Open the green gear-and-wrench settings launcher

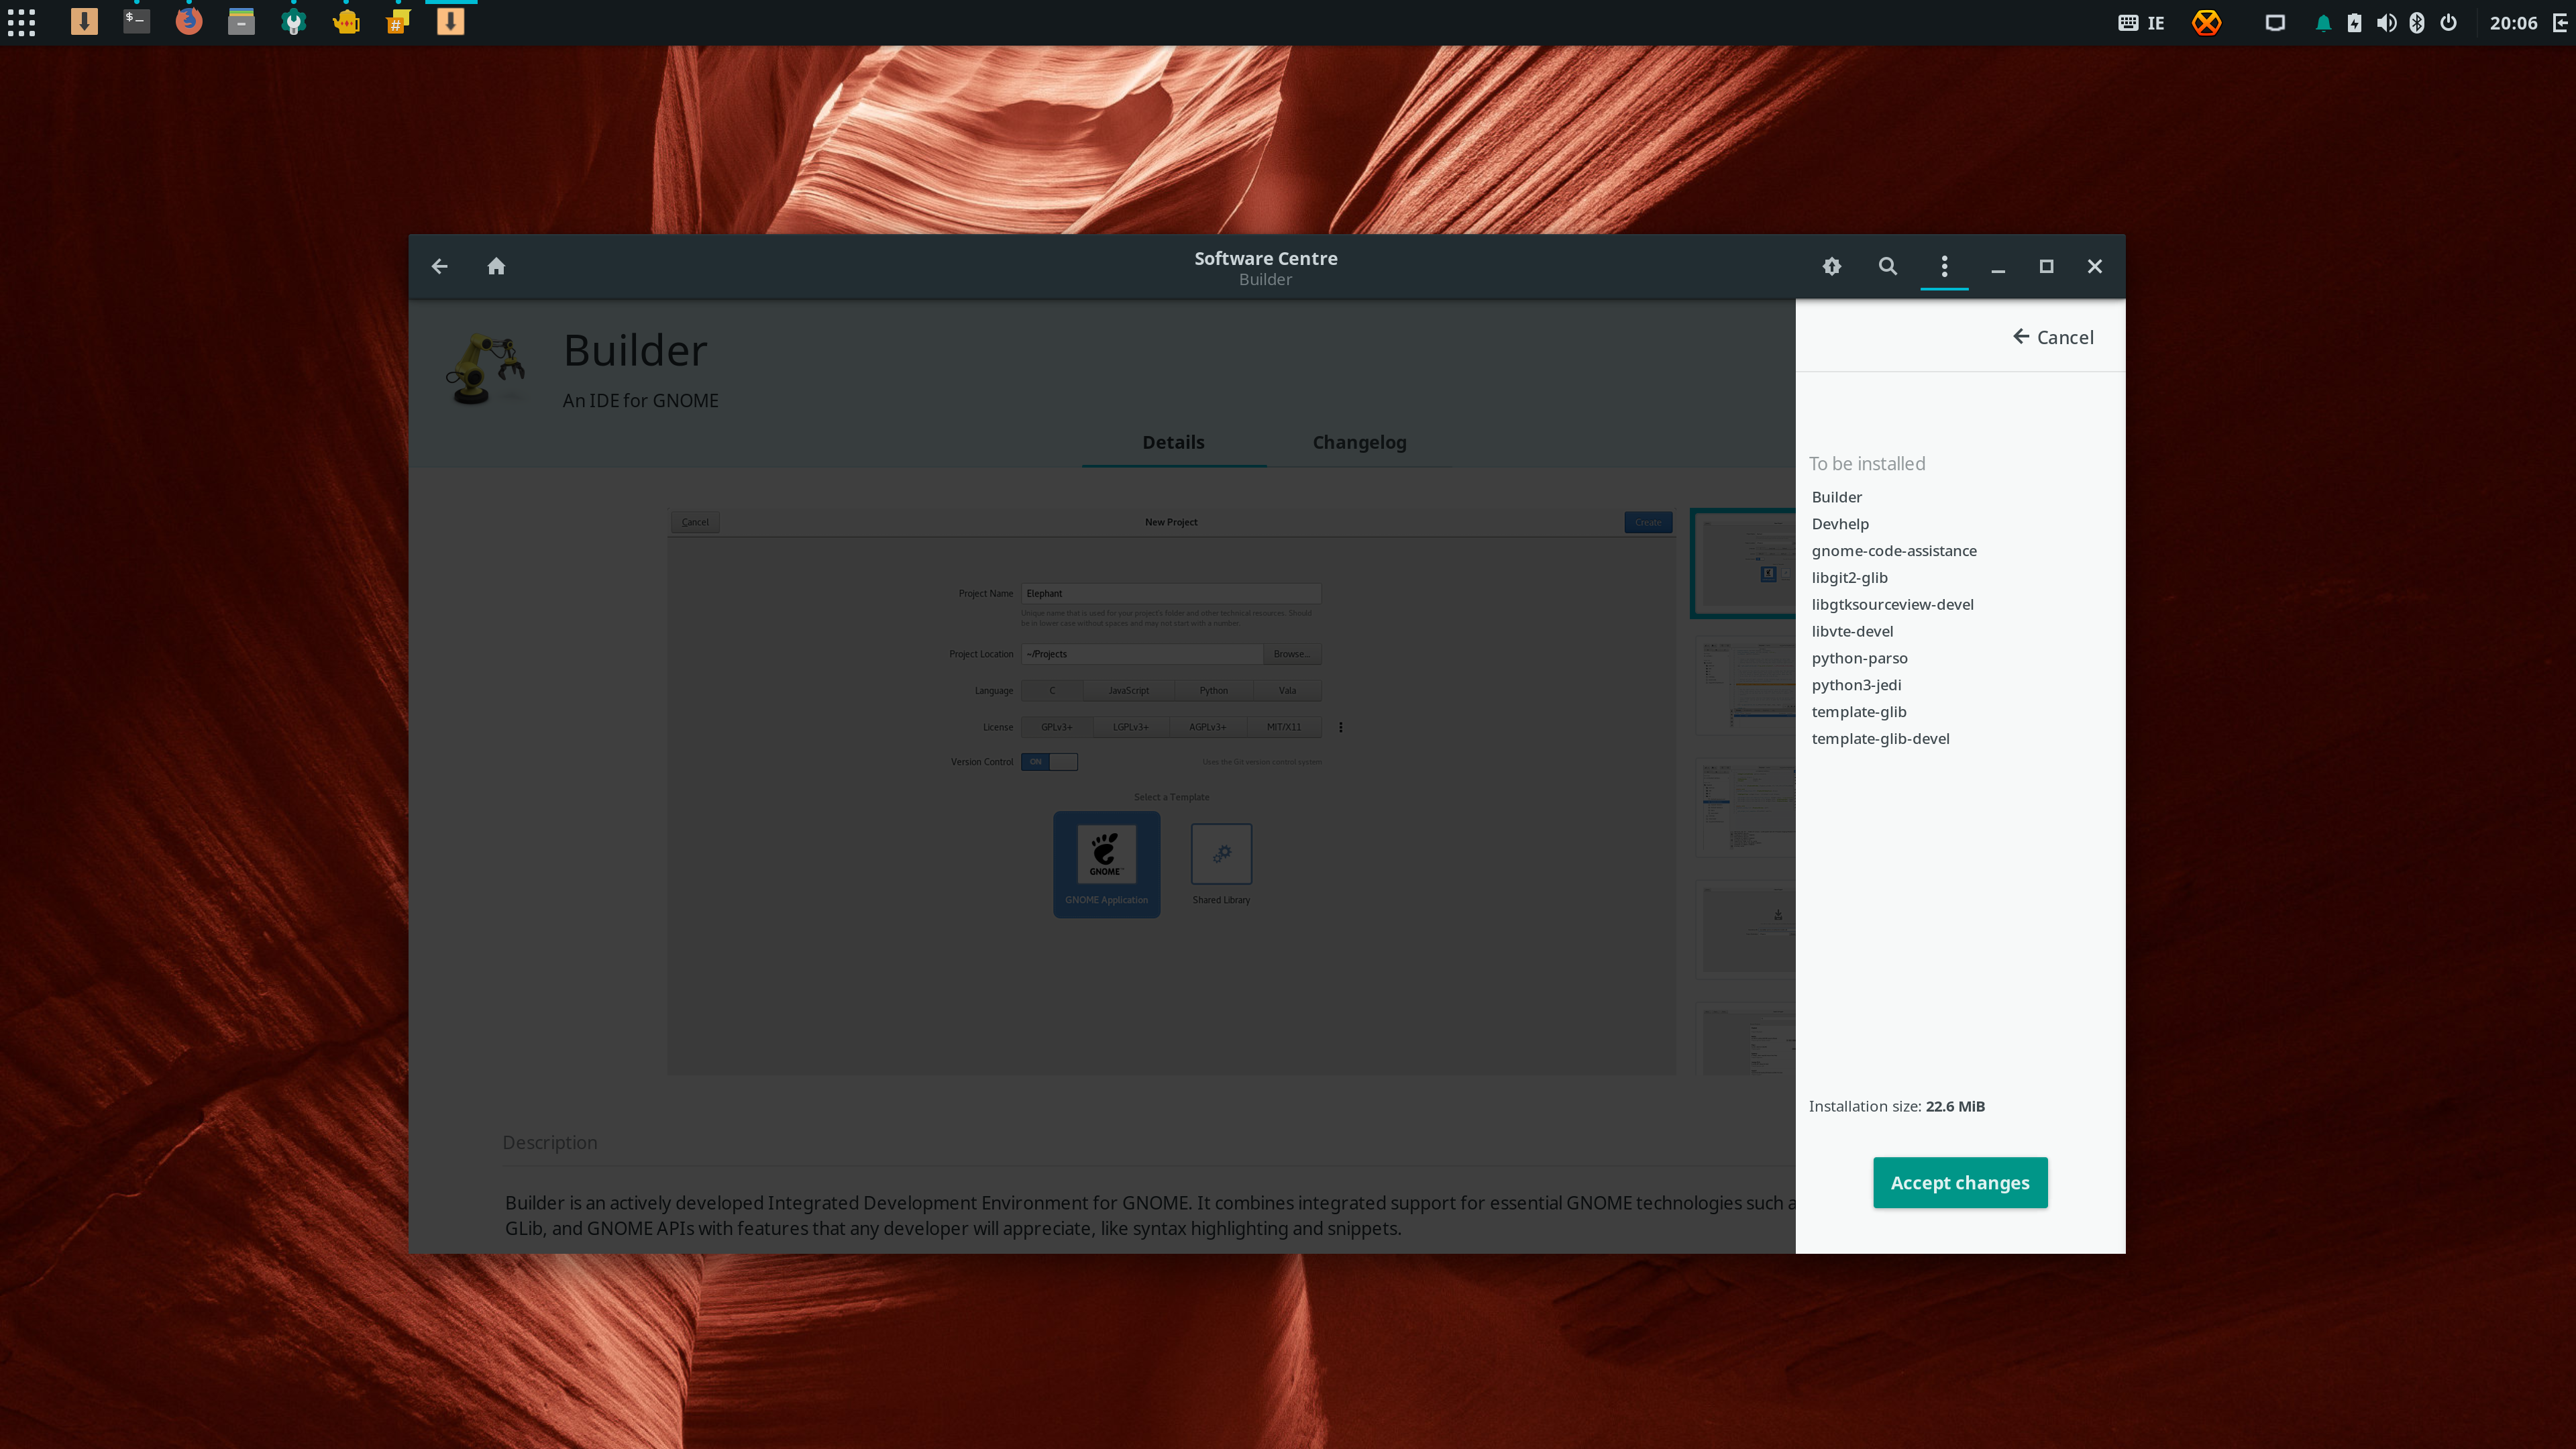294,22
